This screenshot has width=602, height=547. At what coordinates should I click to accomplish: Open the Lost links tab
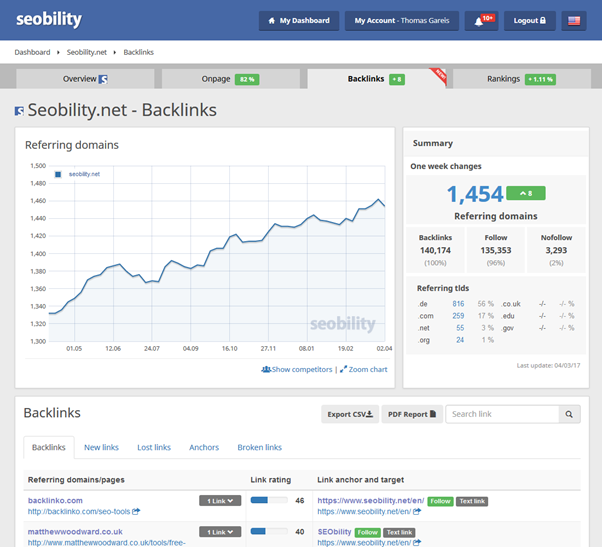click(x=154, y=448)
